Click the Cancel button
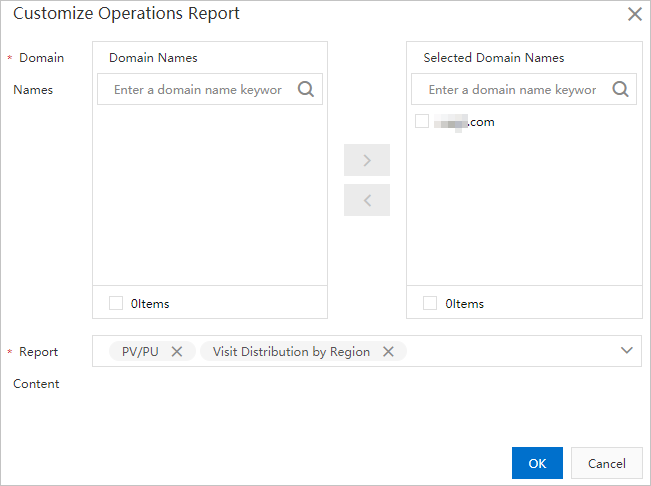 point(606,463)
